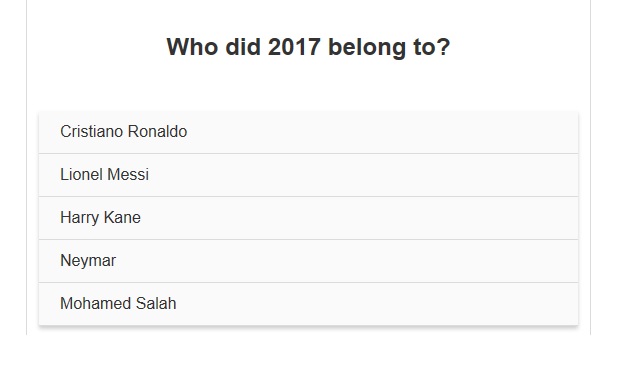
Task: Vote for Neymar
Action: click(308, 261)
